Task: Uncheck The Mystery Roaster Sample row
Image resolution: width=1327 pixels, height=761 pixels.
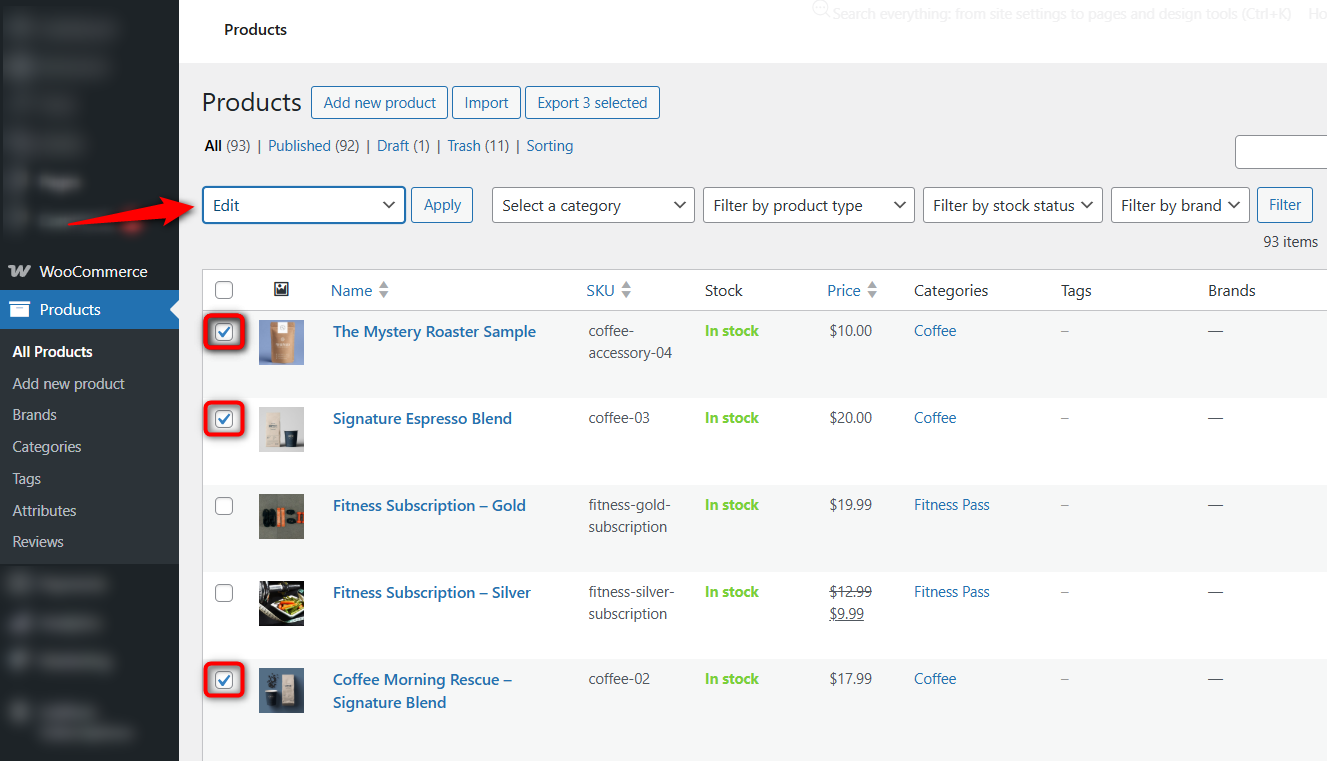Action: pyautogui.click(x=224, y=331)
